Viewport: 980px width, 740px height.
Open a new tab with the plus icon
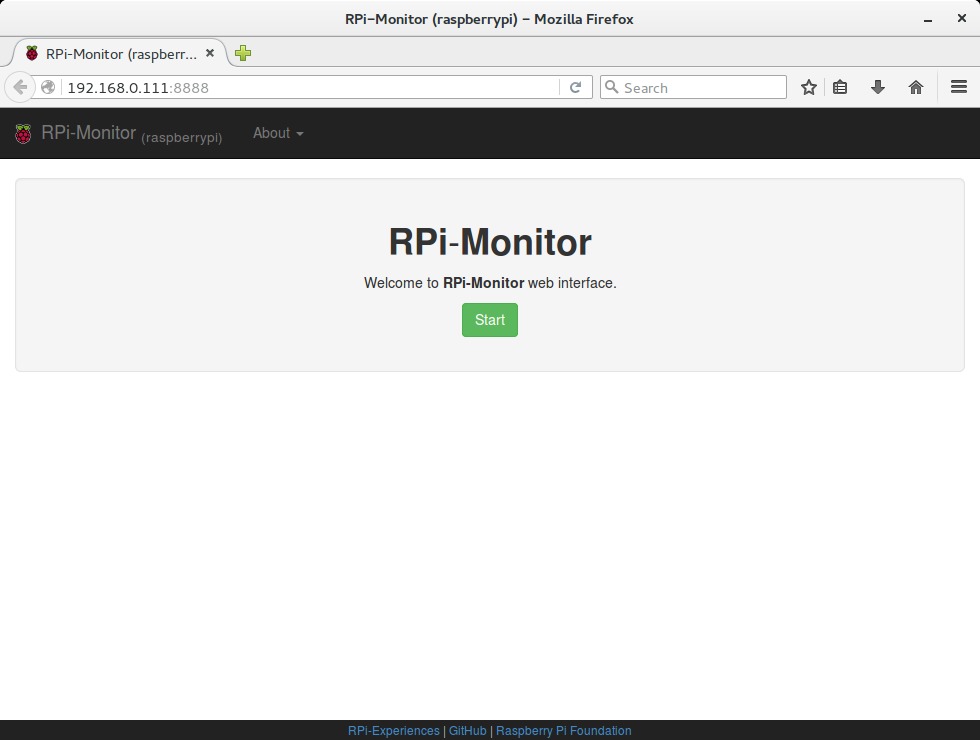click(x=242, y=53)
